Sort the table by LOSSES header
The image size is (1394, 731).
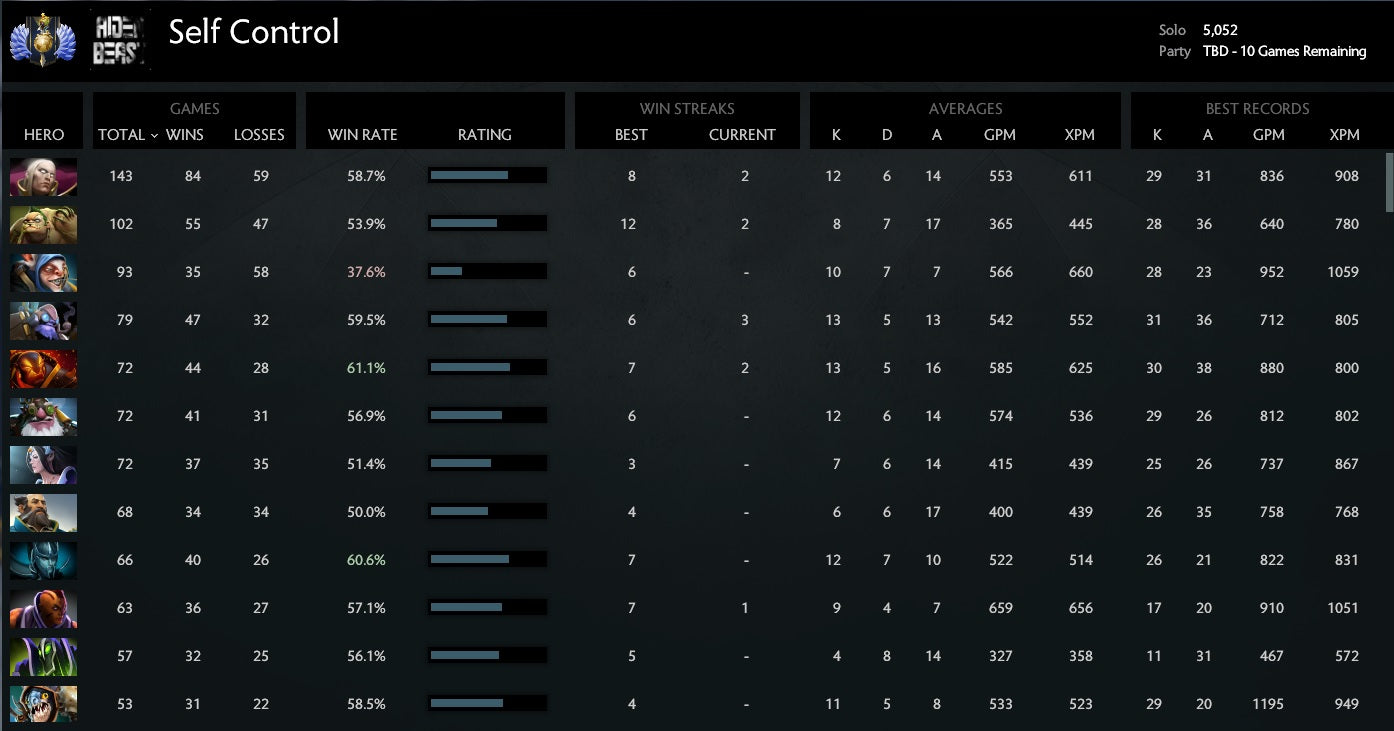pyautogui.click(x=259, y=135)
